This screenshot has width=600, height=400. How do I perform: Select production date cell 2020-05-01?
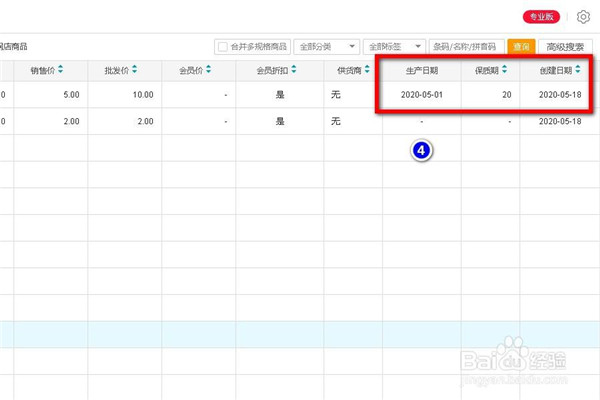(x=421, y=95)
